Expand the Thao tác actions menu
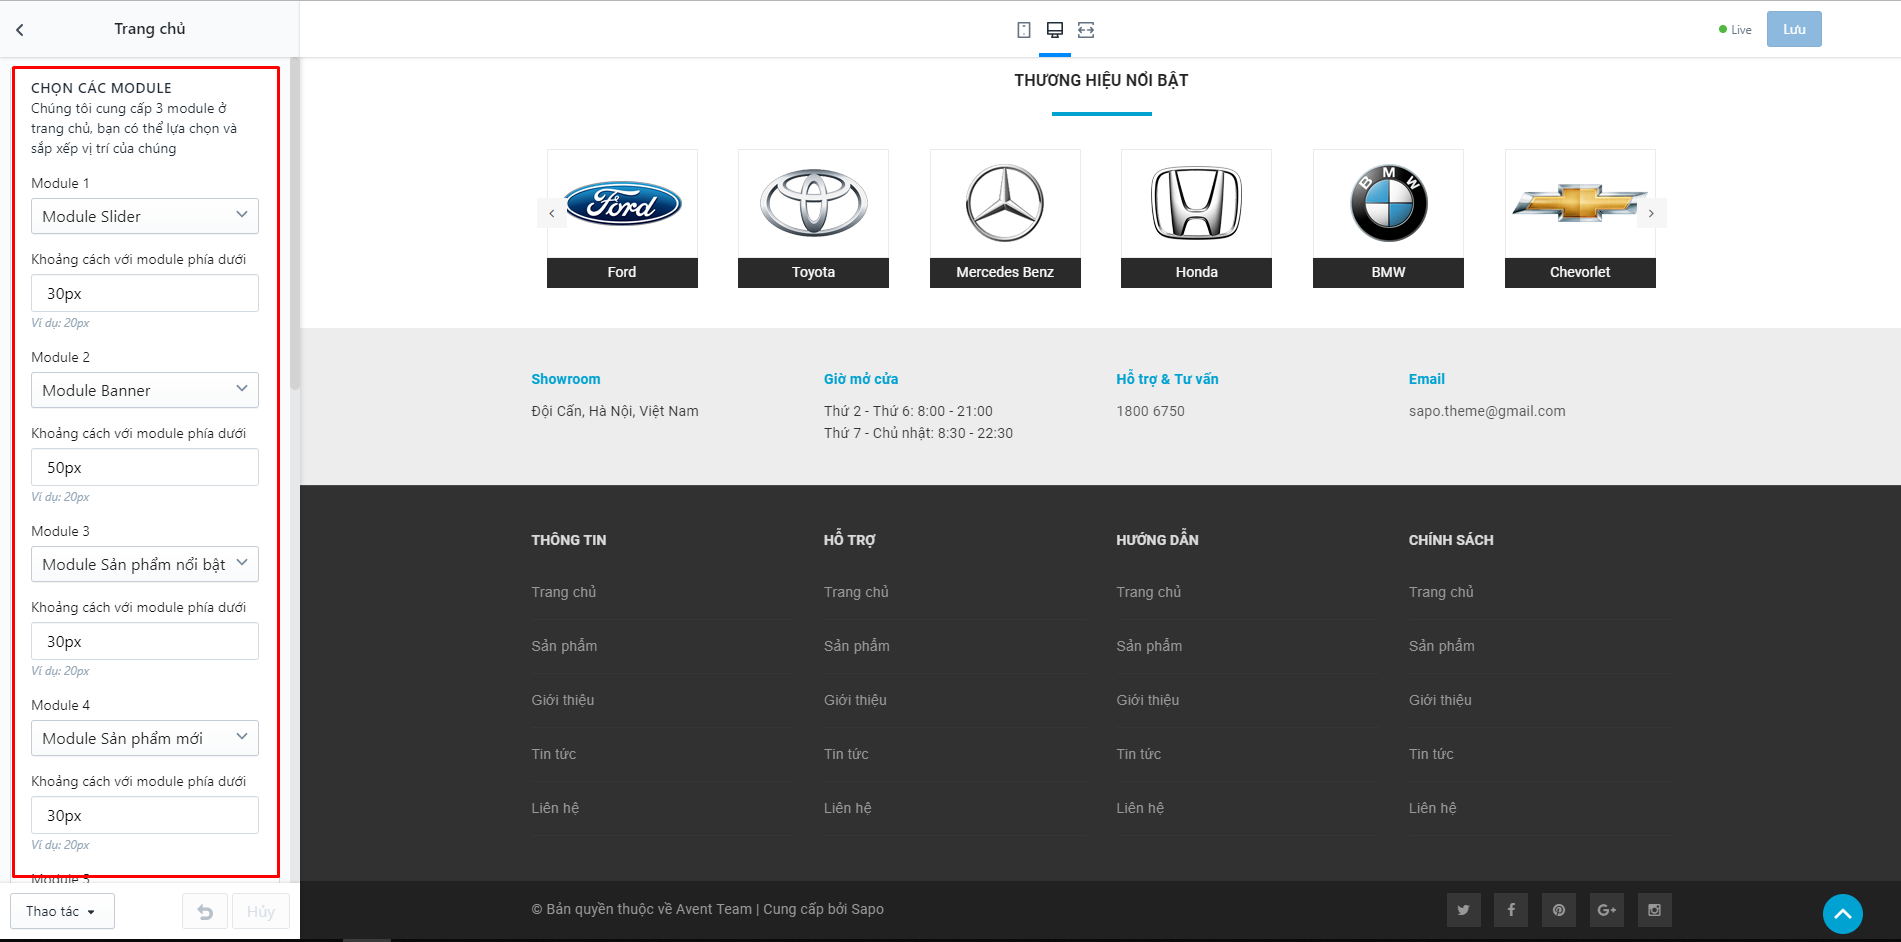Screen dimensions: 1901x942 pyautogui.click(x=62, y=912)
